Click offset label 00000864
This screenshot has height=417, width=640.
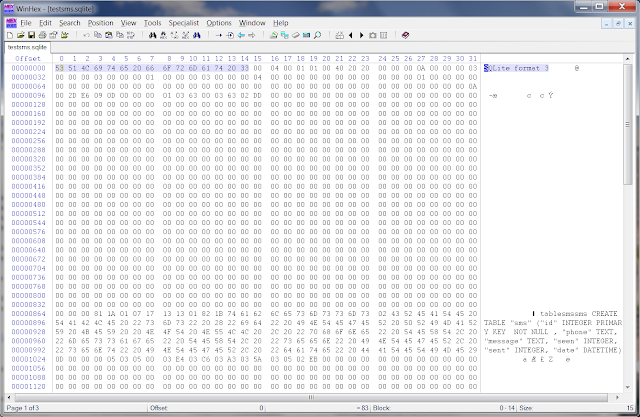click(29, 314)
